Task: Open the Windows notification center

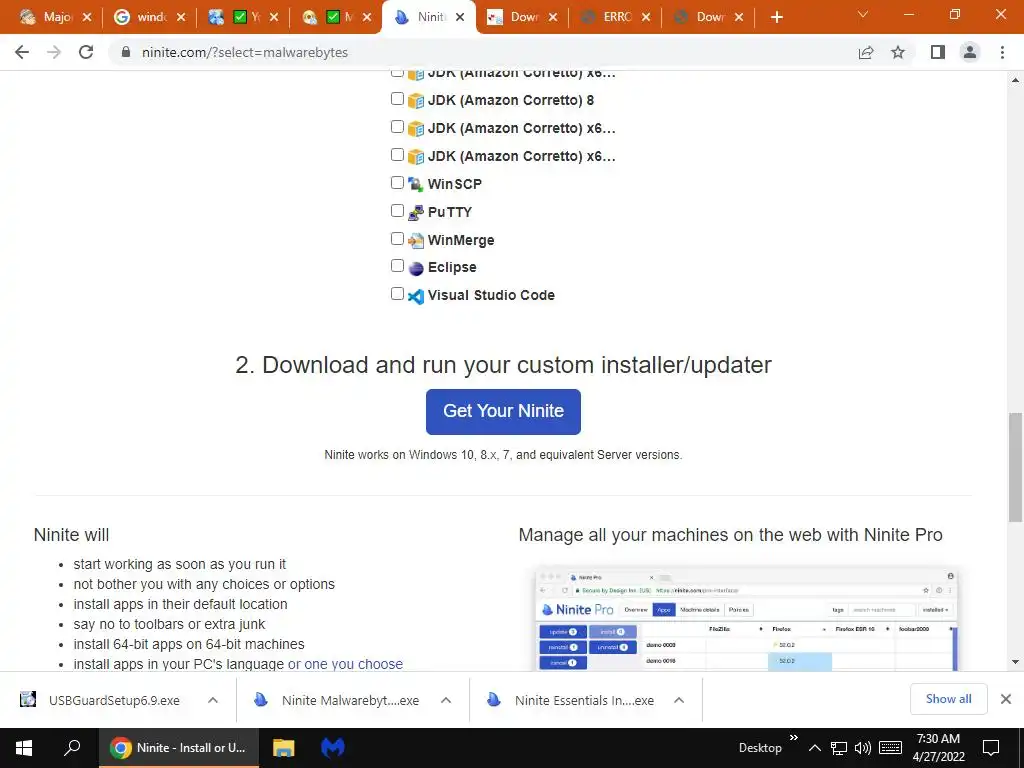Action: 991,748
